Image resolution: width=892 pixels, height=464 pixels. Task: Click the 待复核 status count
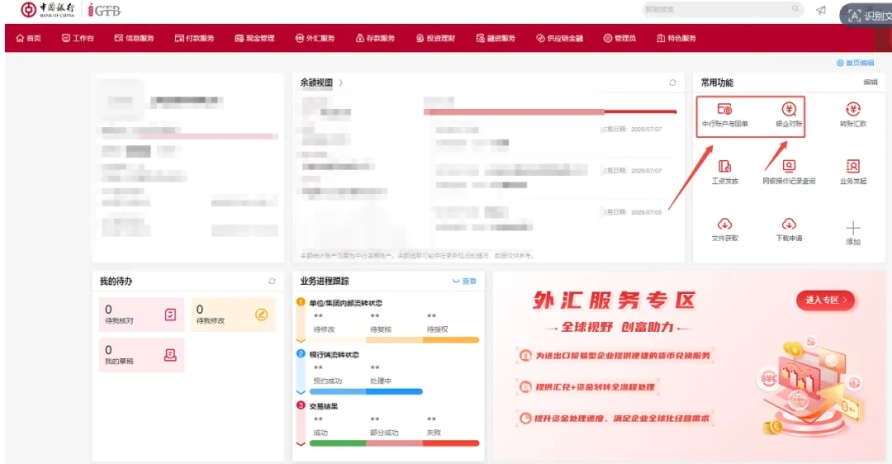pyautogui.click(x=375, y=316)
